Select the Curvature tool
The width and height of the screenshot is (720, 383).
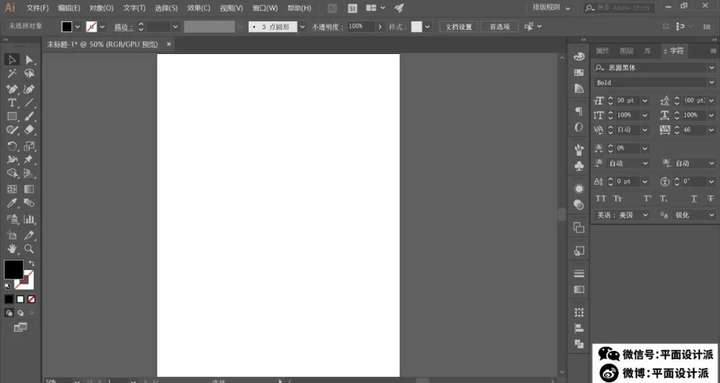point(29,89)
